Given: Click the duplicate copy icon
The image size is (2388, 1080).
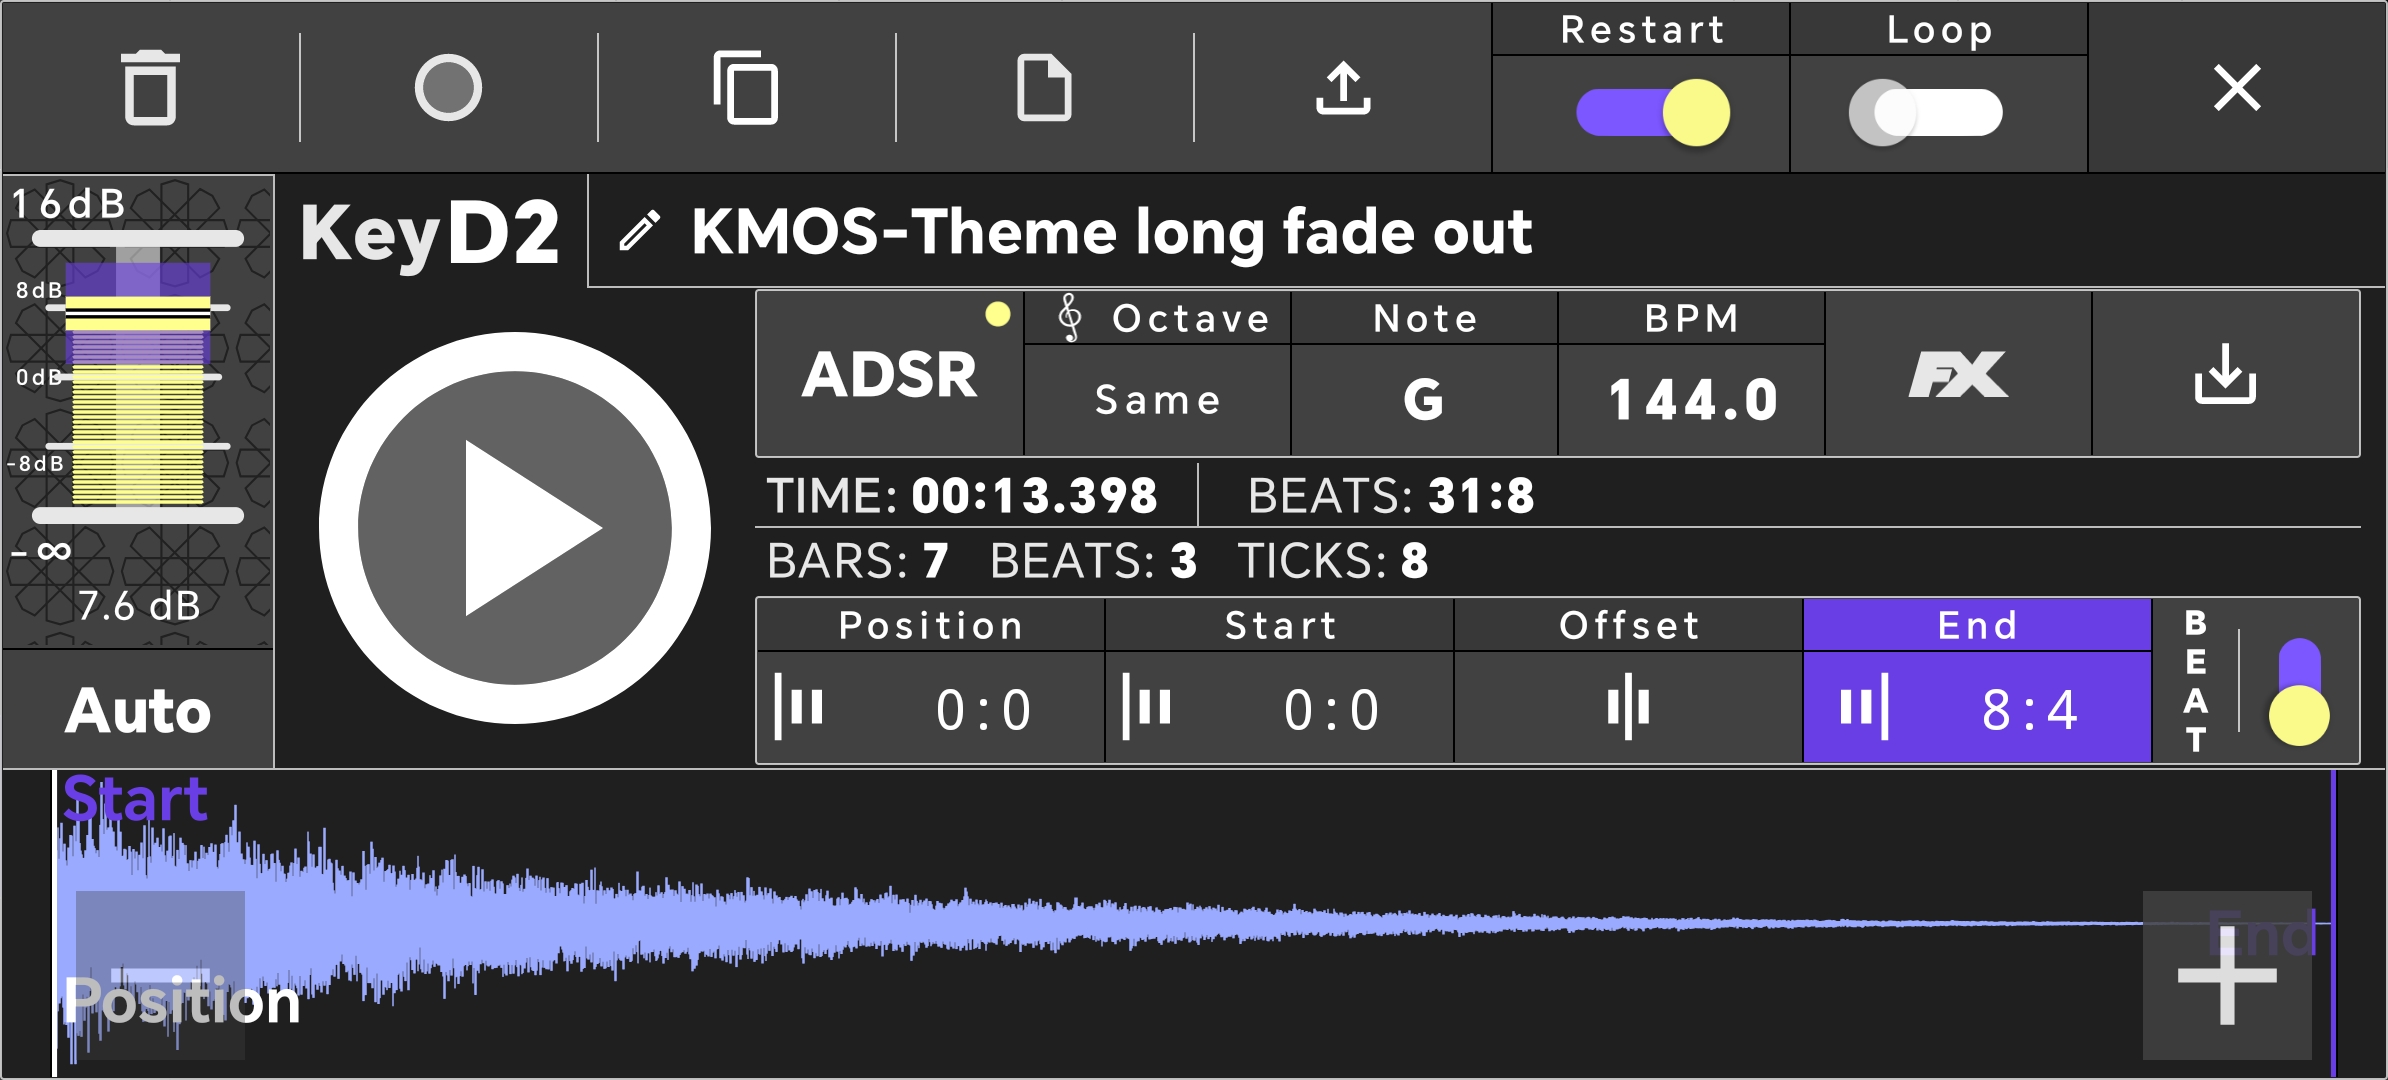Looking at the screenshot, I should point(746,88).
